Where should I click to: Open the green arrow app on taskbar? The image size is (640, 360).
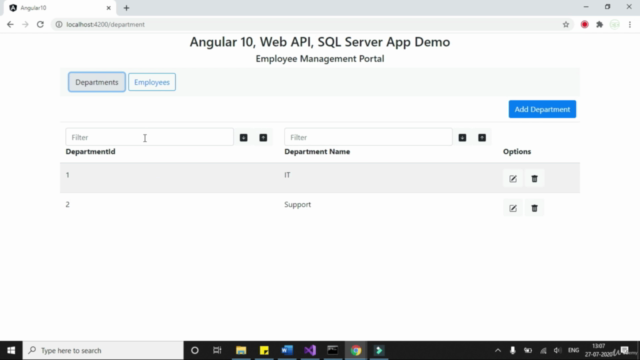[x=379, y=350]
